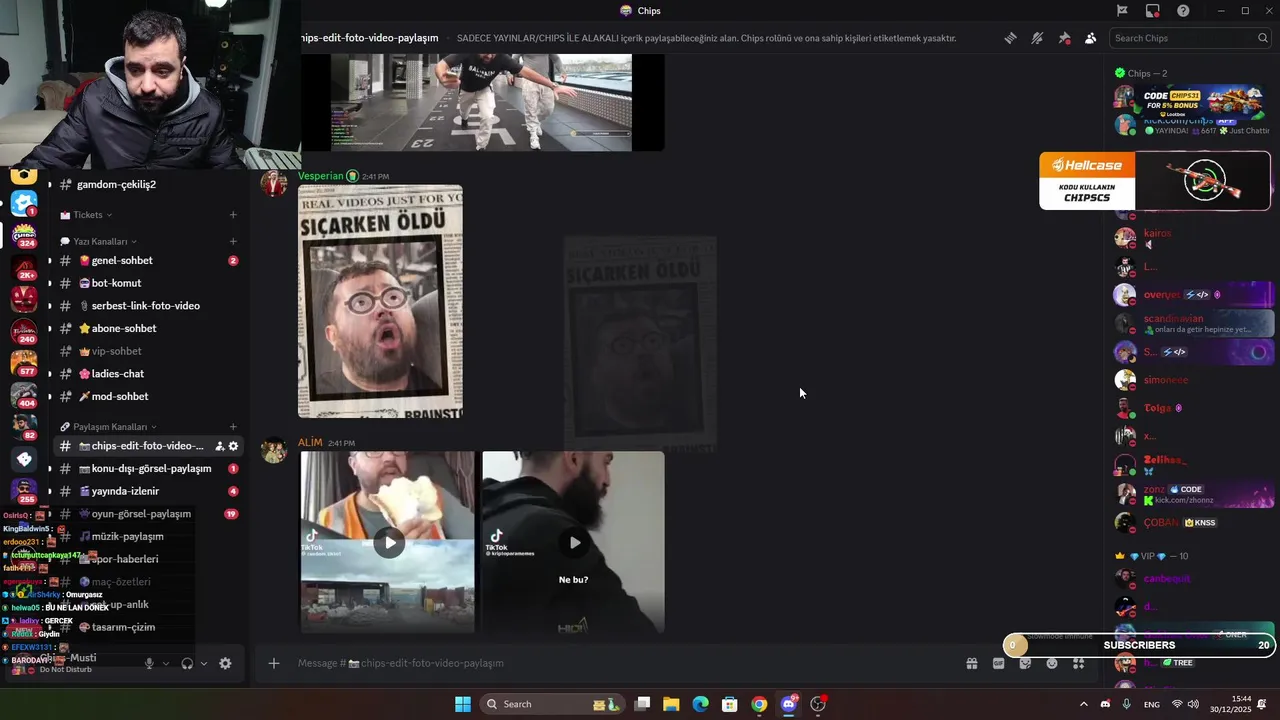Screen dimensions: 1280x720
Task: Open pinned messages pin icon
Action: (1064, 38)
